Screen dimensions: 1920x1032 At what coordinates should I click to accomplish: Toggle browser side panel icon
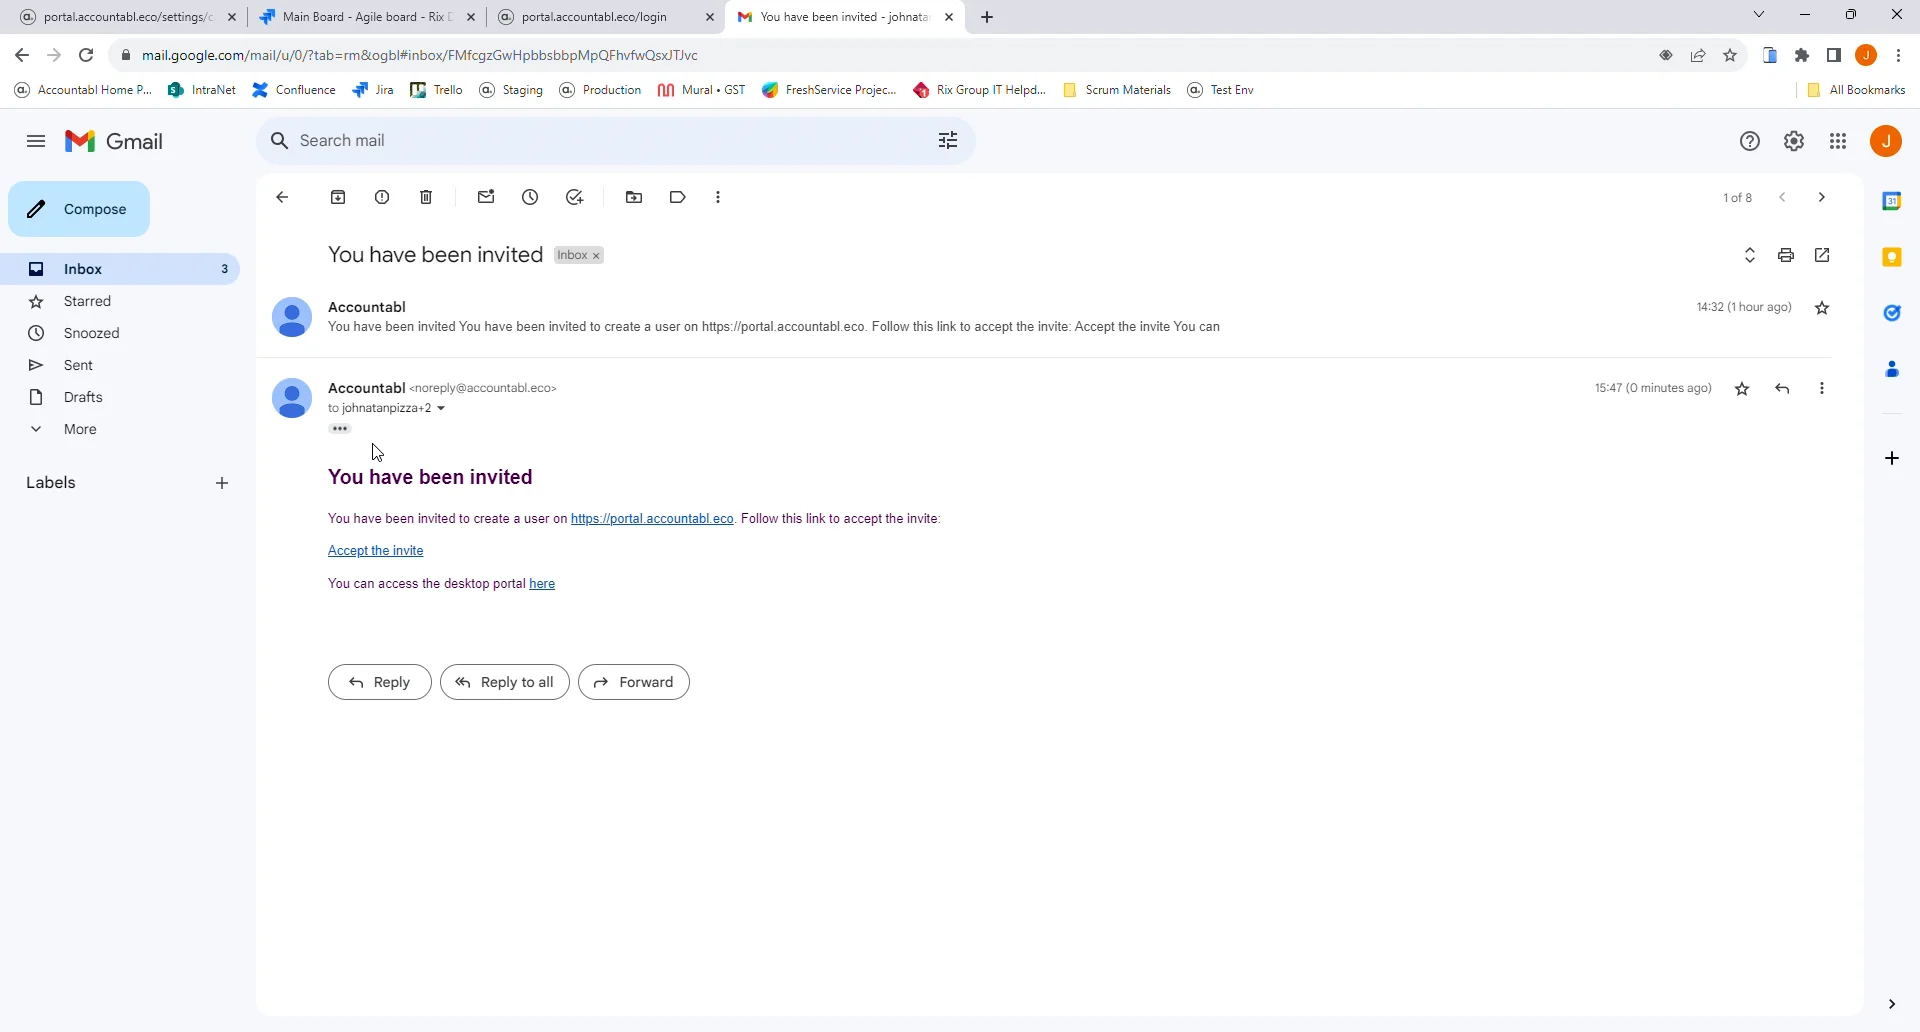coord(1834,56)
